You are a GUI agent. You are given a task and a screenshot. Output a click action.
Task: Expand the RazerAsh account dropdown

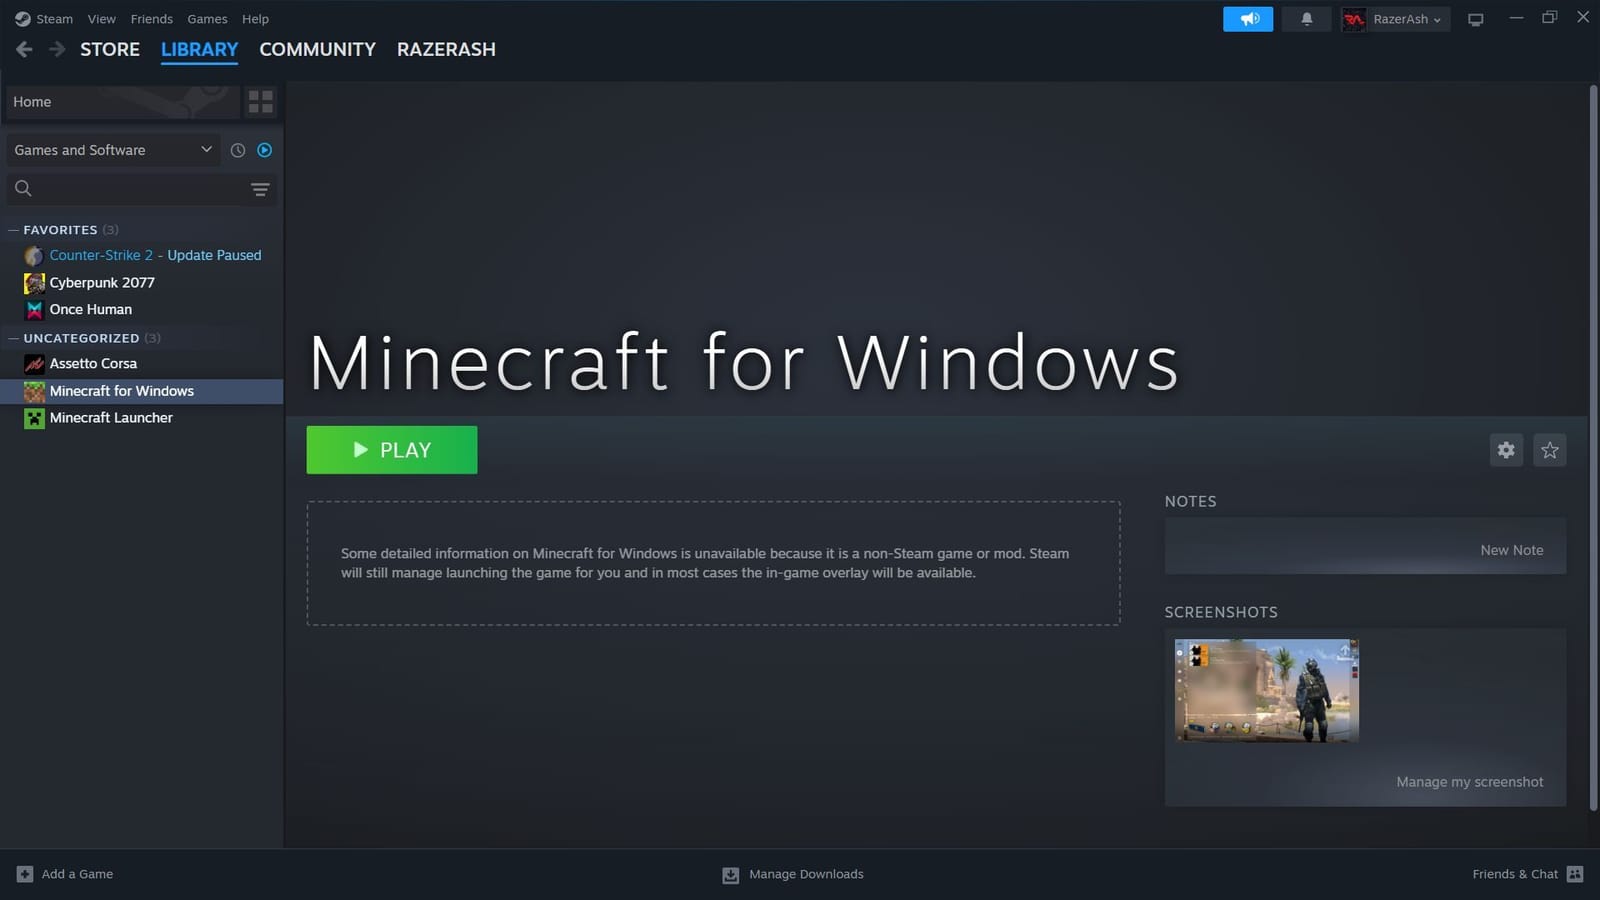click(x=1396, y=19)
